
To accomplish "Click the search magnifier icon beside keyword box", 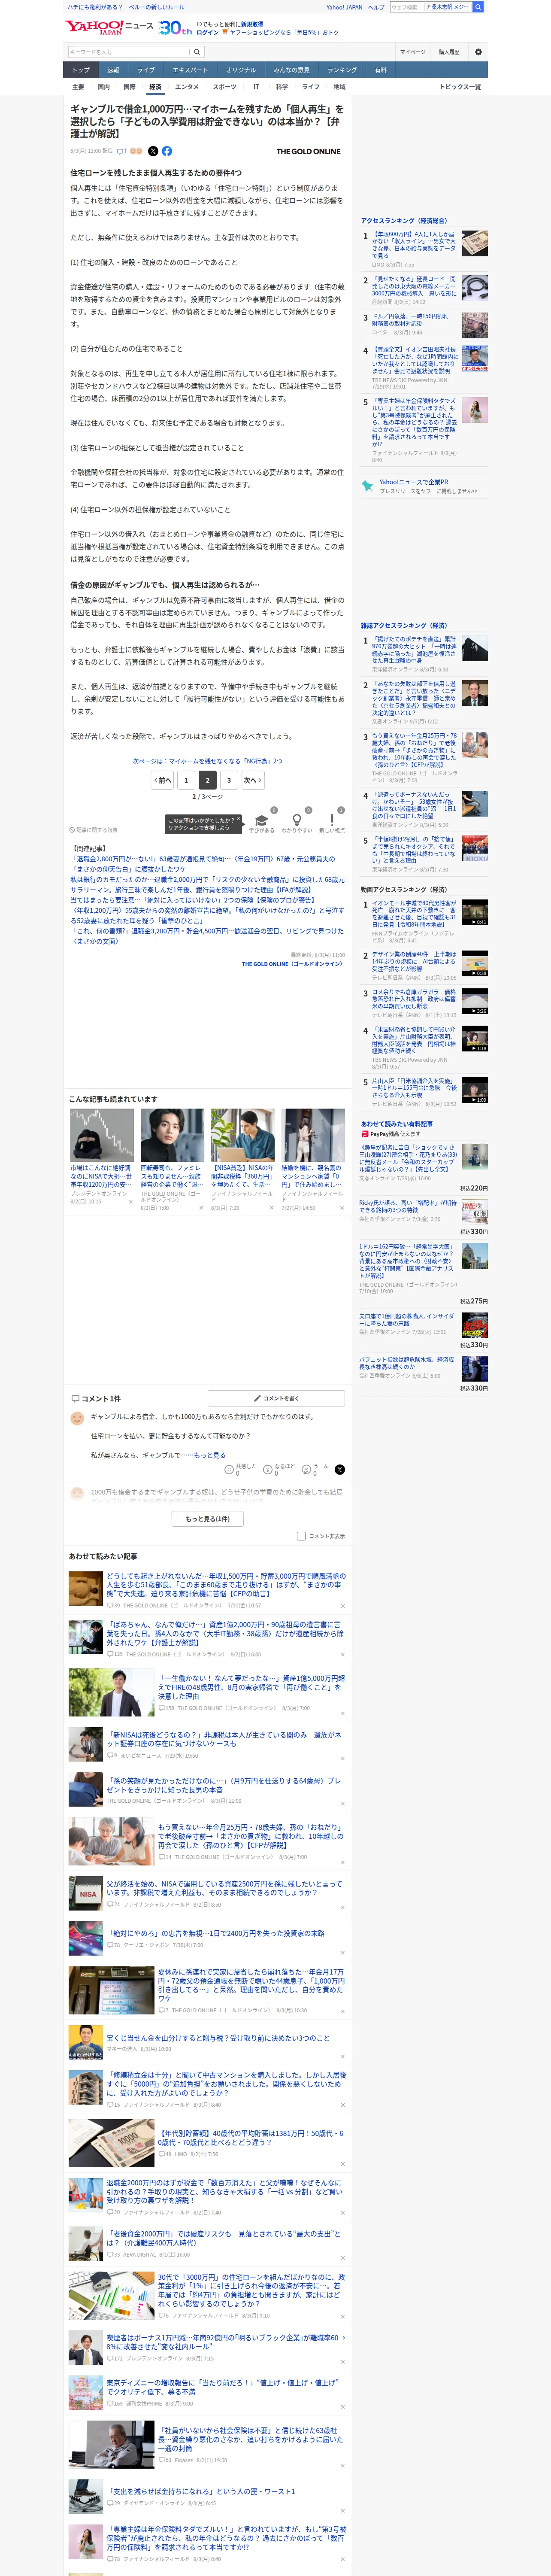I will click(197, 52).
